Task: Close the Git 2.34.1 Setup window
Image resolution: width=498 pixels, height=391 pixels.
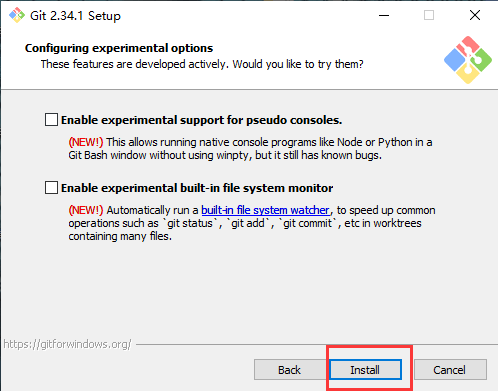Action: (475, 15)
